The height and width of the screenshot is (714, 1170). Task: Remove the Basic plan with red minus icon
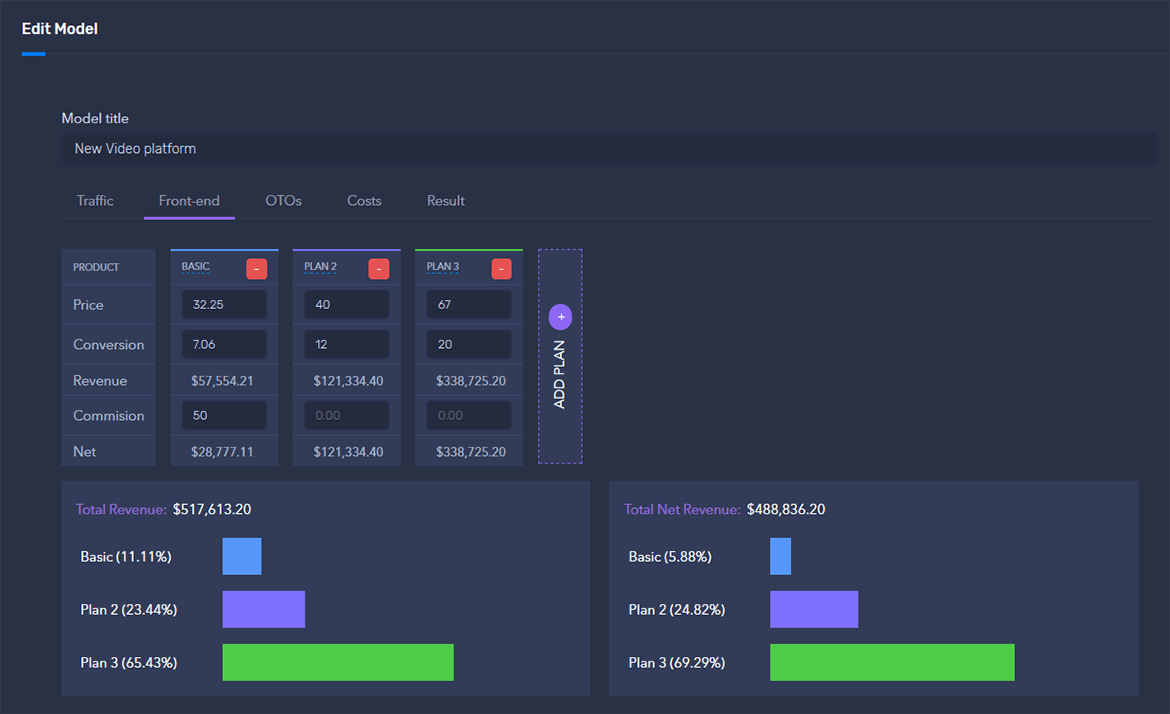tap(256, 269)
